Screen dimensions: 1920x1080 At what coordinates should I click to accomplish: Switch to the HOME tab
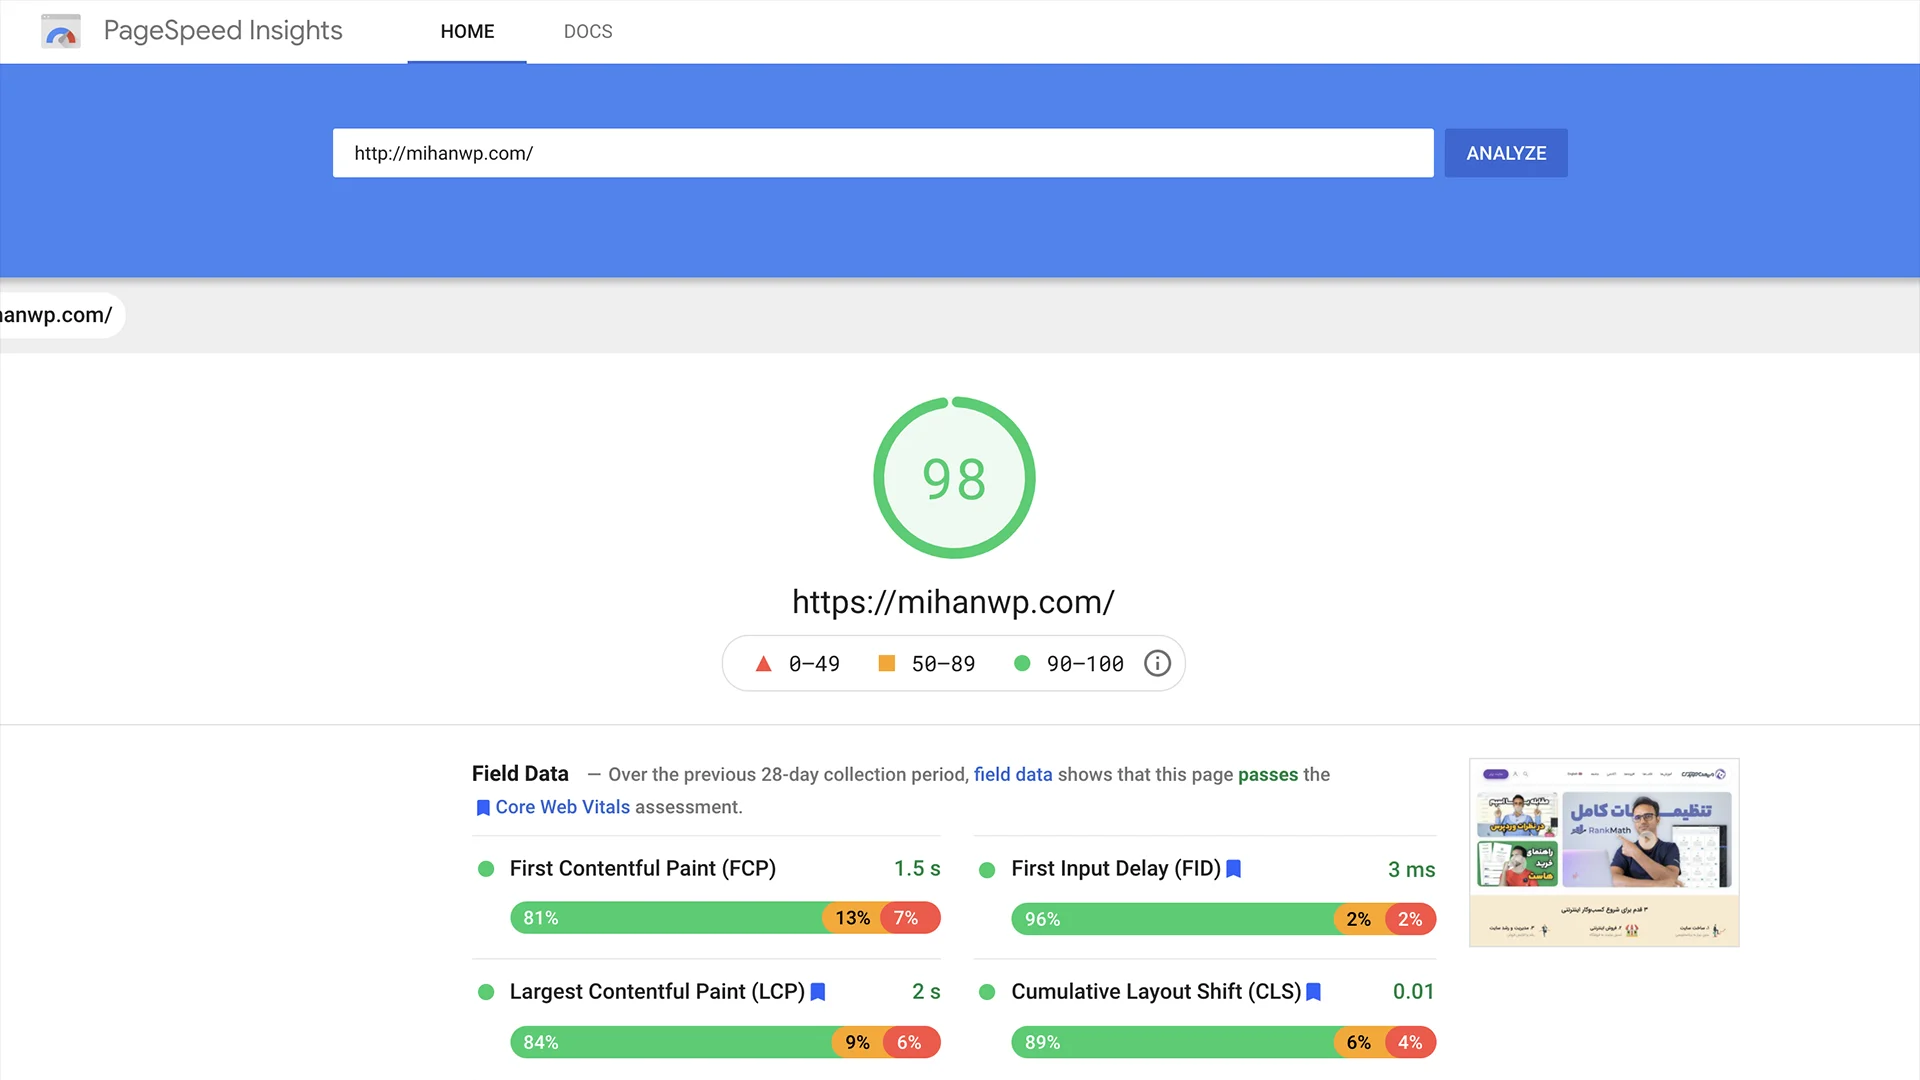(x=467, y=32)
